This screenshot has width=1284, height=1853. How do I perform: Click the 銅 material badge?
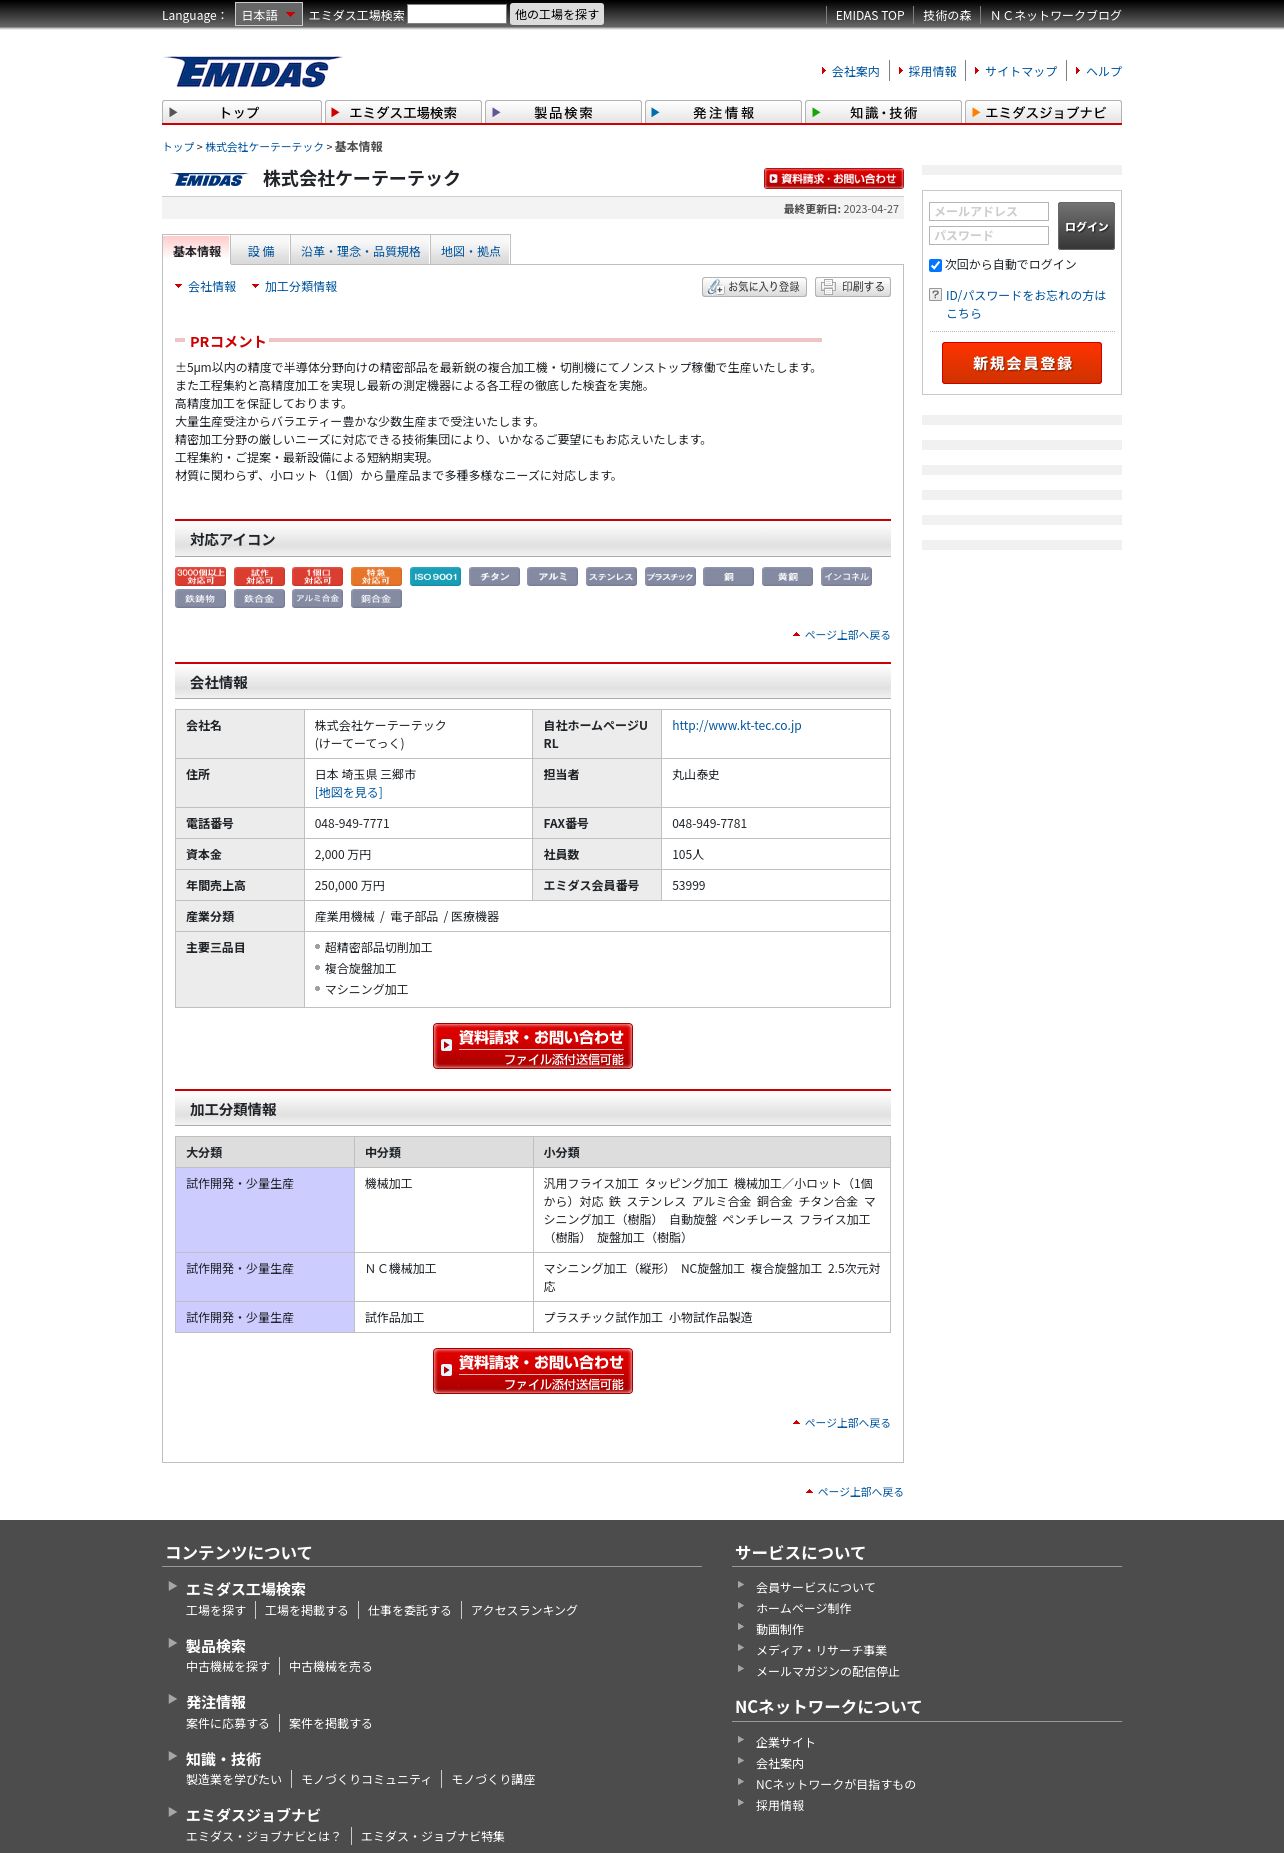(728, 577)
